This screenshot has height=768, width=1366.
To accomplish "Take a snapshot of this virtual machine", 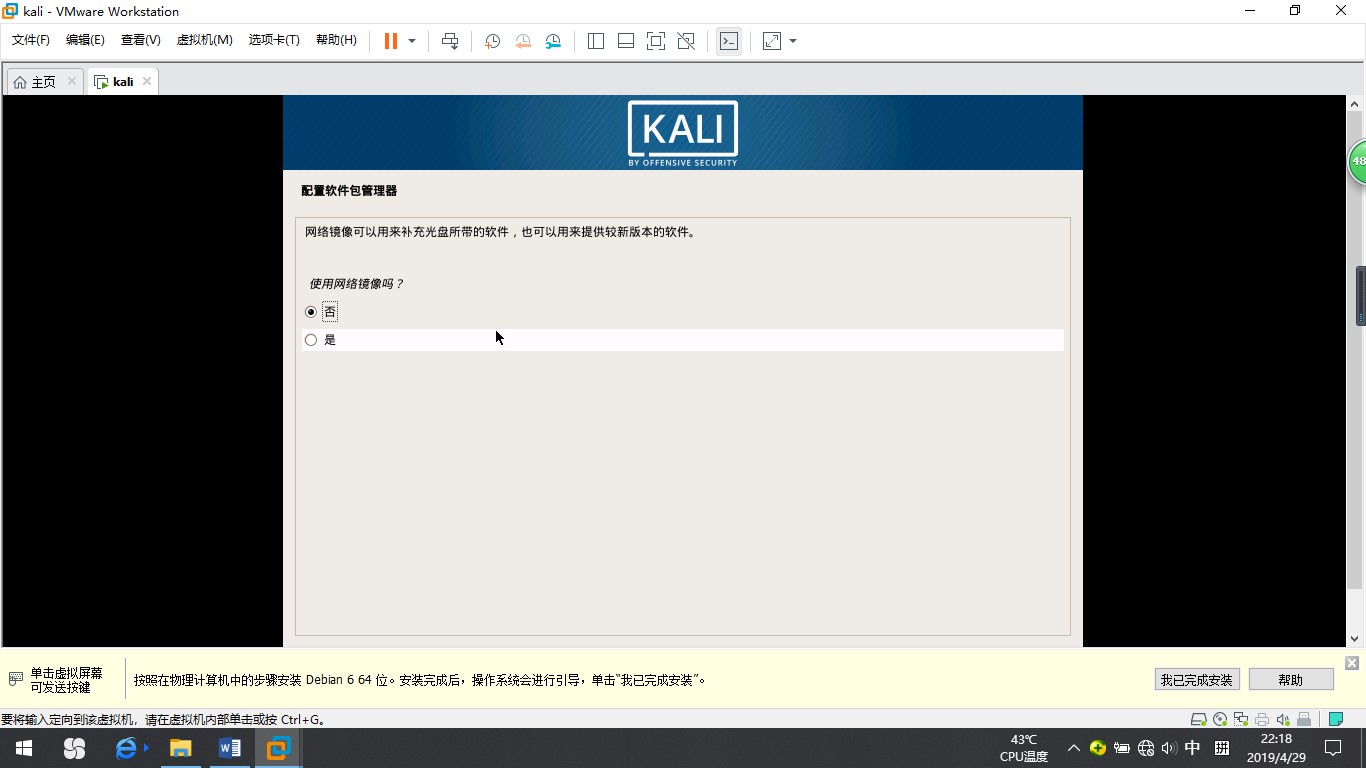I will (x=492, y=41).
